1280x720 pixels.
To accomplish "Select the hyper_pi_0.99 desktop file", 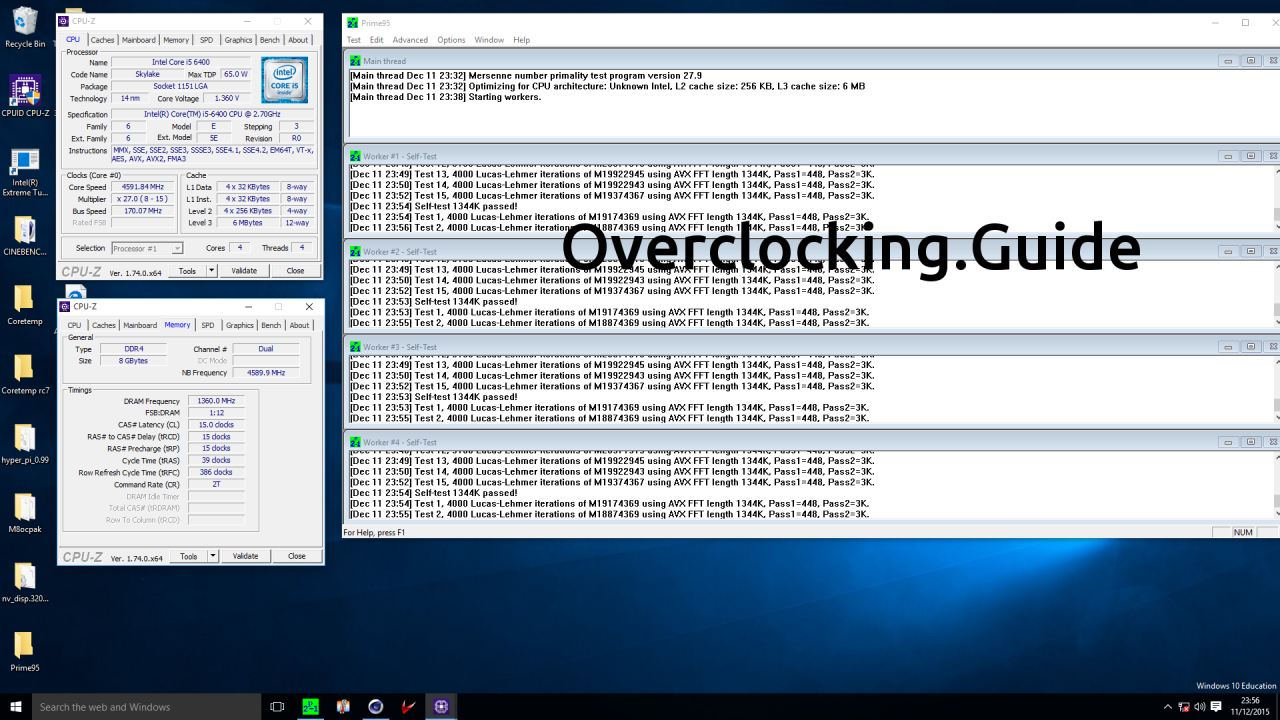I will (x=25, y=445).
